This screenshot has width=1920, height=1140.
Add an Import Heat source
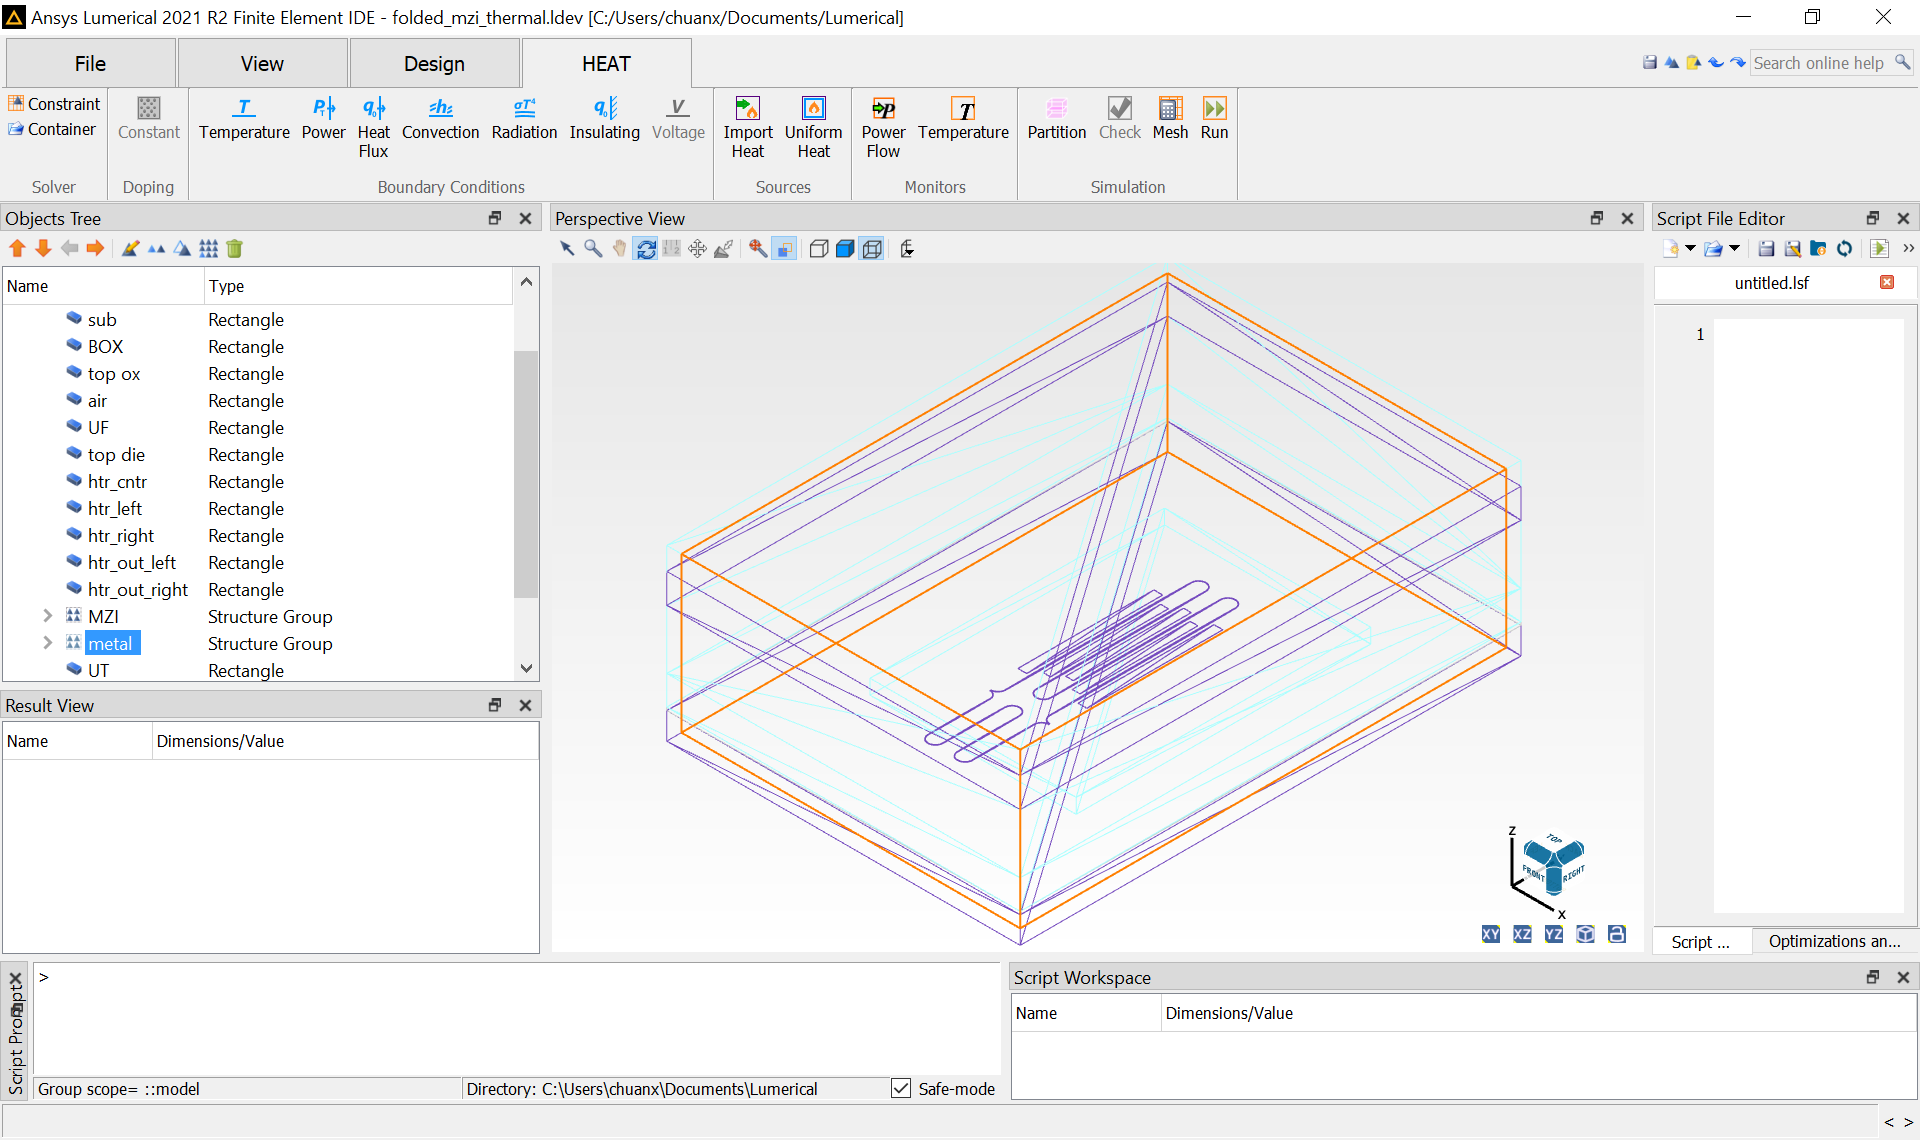747,128
